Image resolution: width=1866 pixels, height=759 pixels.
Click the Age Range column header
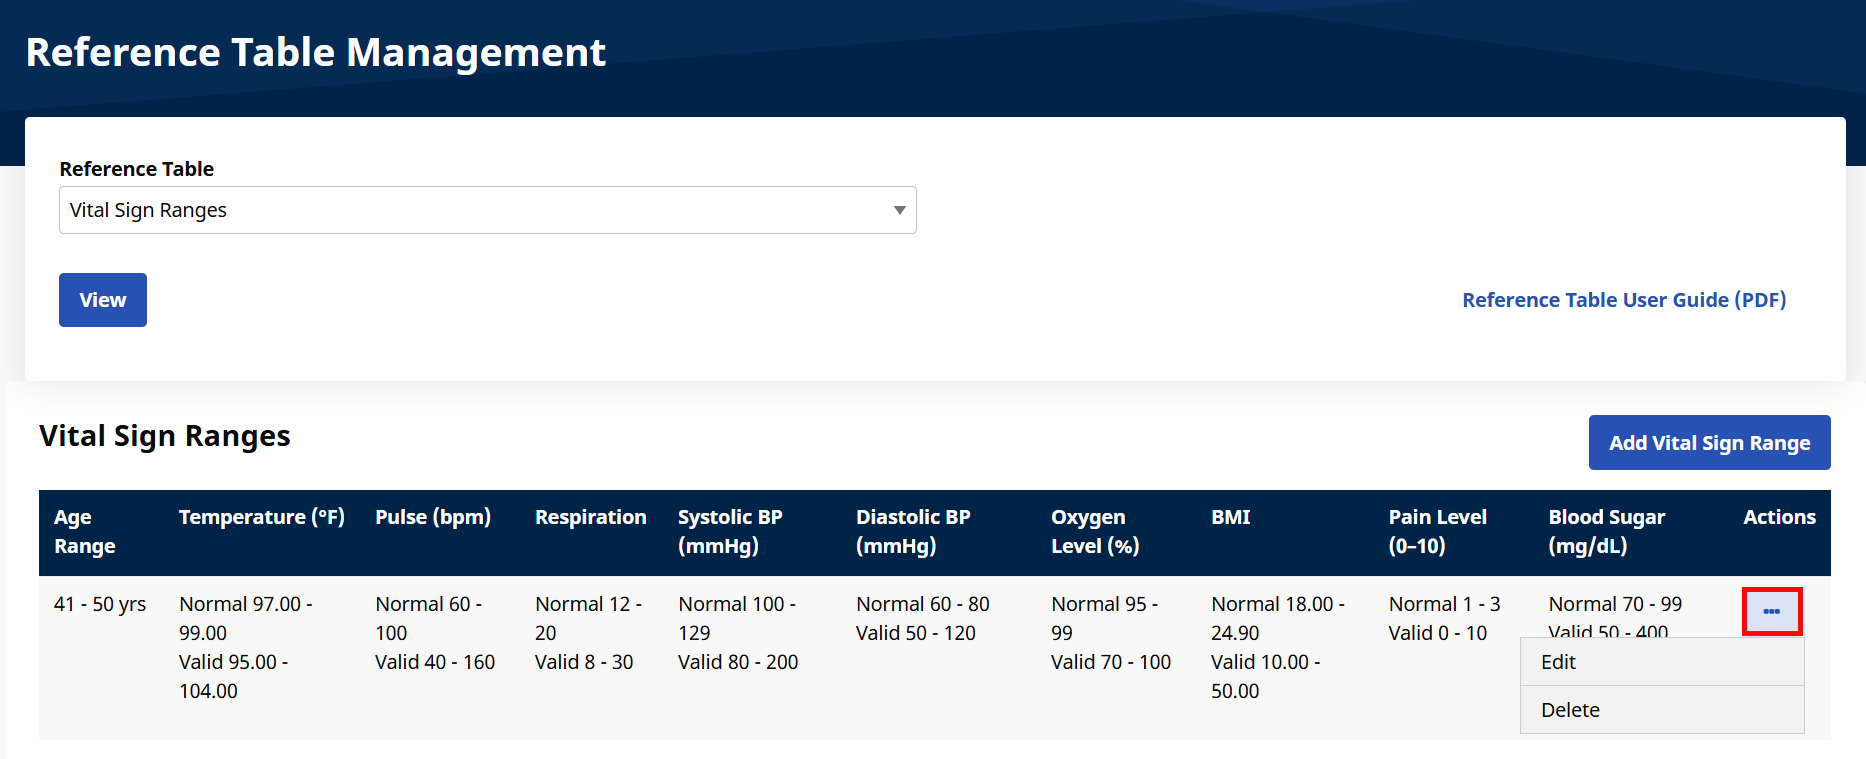pyautogui.click(x=85, y=532)
